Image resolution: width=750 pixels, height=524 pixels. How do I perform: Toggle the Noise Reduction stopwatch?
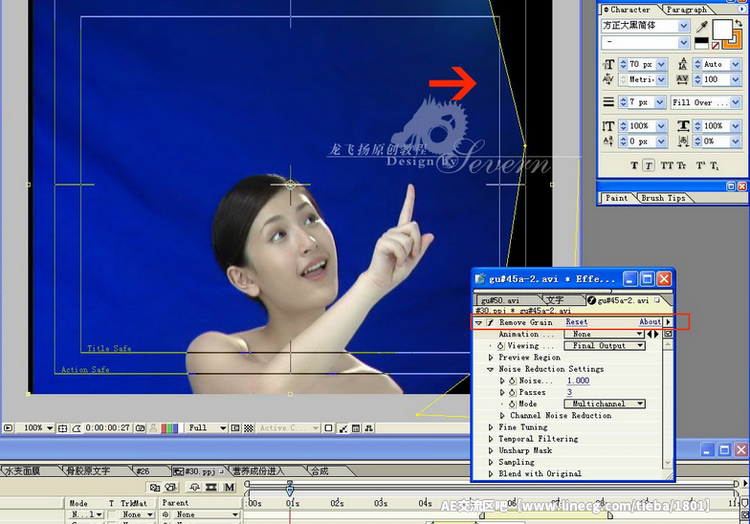[x=512, y=381]
